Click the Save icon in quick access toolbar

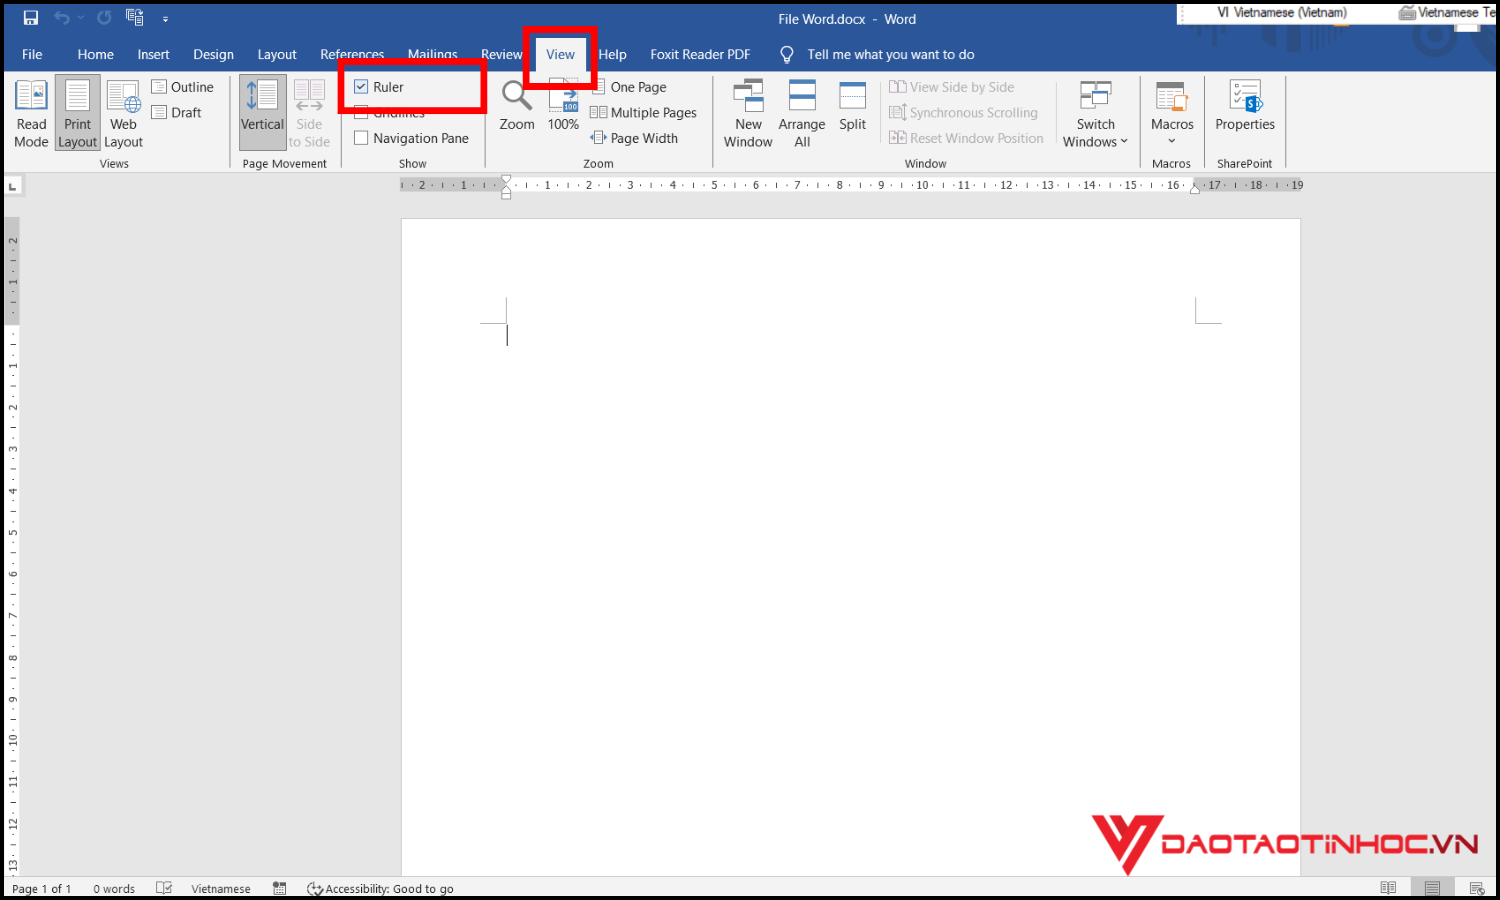pyautogui.click(x=31, y=18)
